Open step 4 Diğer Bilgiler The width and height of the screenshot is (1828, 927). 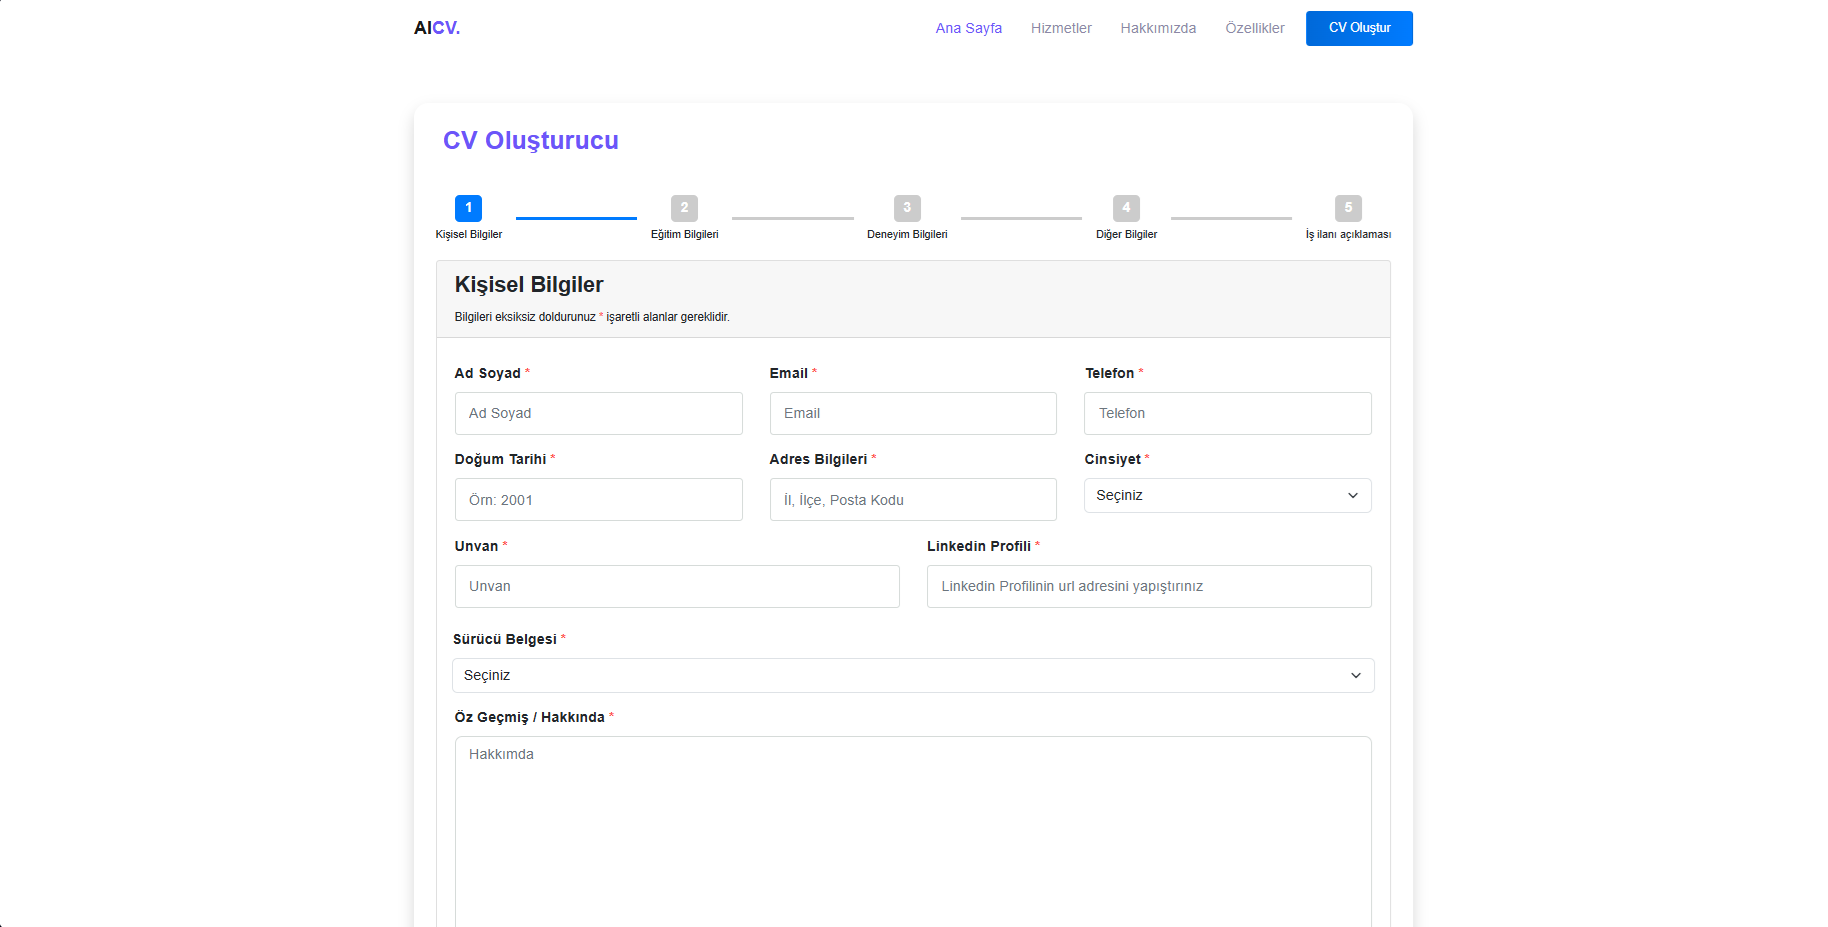click(x=1126, y=208)
